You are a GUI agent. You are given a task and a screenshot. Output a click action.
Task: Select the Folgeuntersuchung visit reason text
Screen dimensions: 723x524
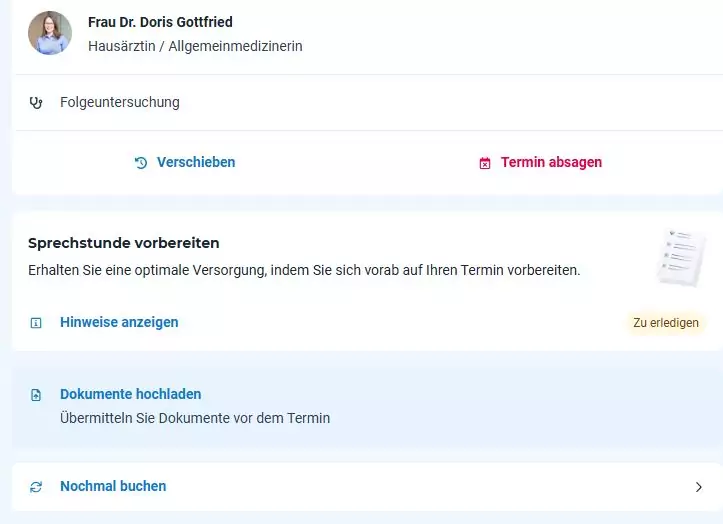coord(120,102)
